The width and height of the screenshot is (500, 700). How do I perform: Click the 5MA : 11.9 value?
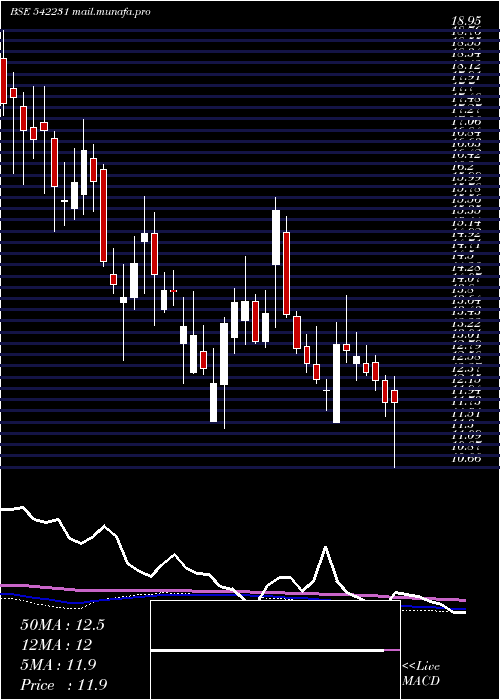(x=58, y=665)
